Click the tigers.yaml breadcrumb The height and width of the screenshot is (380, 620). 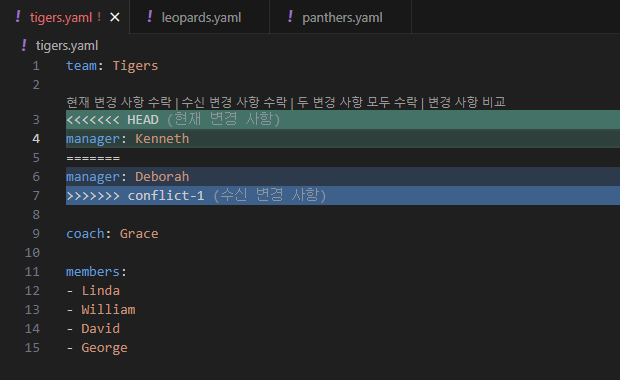67,45
